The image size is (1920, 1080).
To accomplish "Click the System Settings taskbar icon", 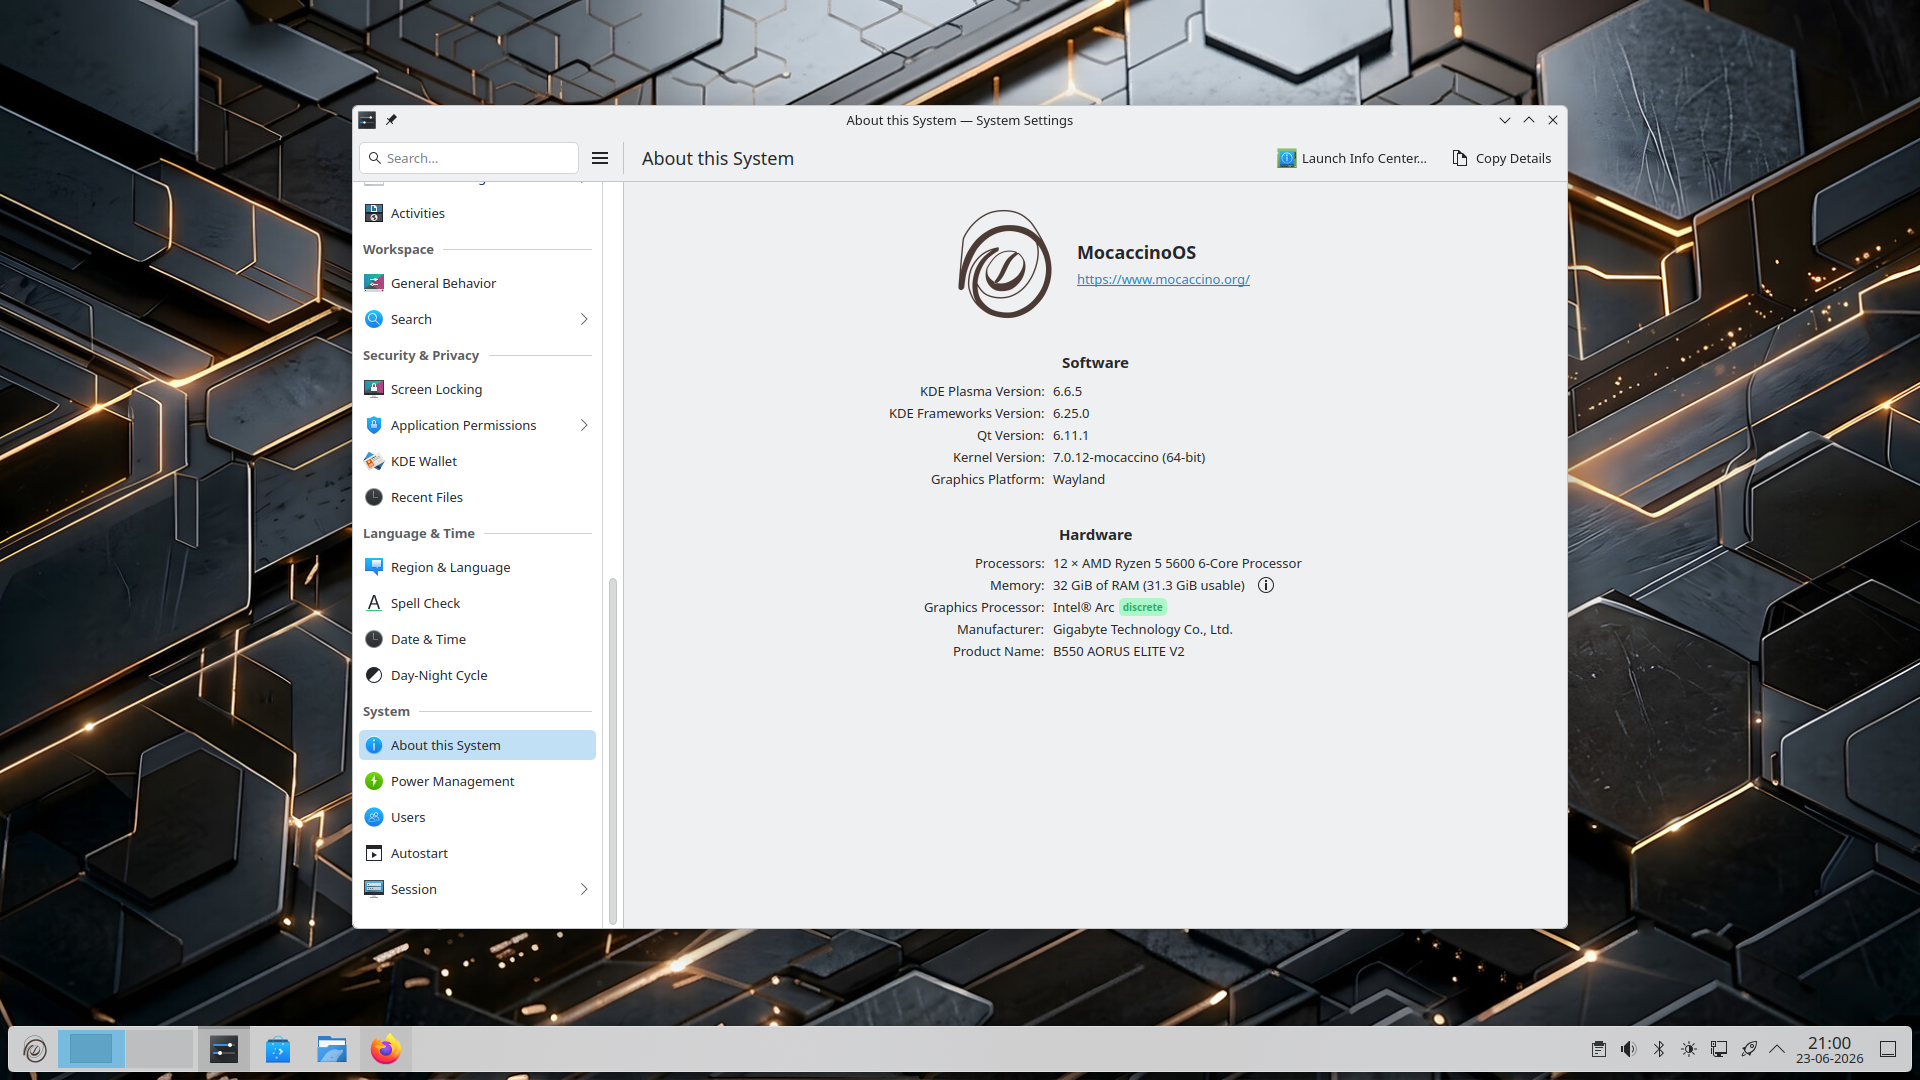I will pos(224,1049).
